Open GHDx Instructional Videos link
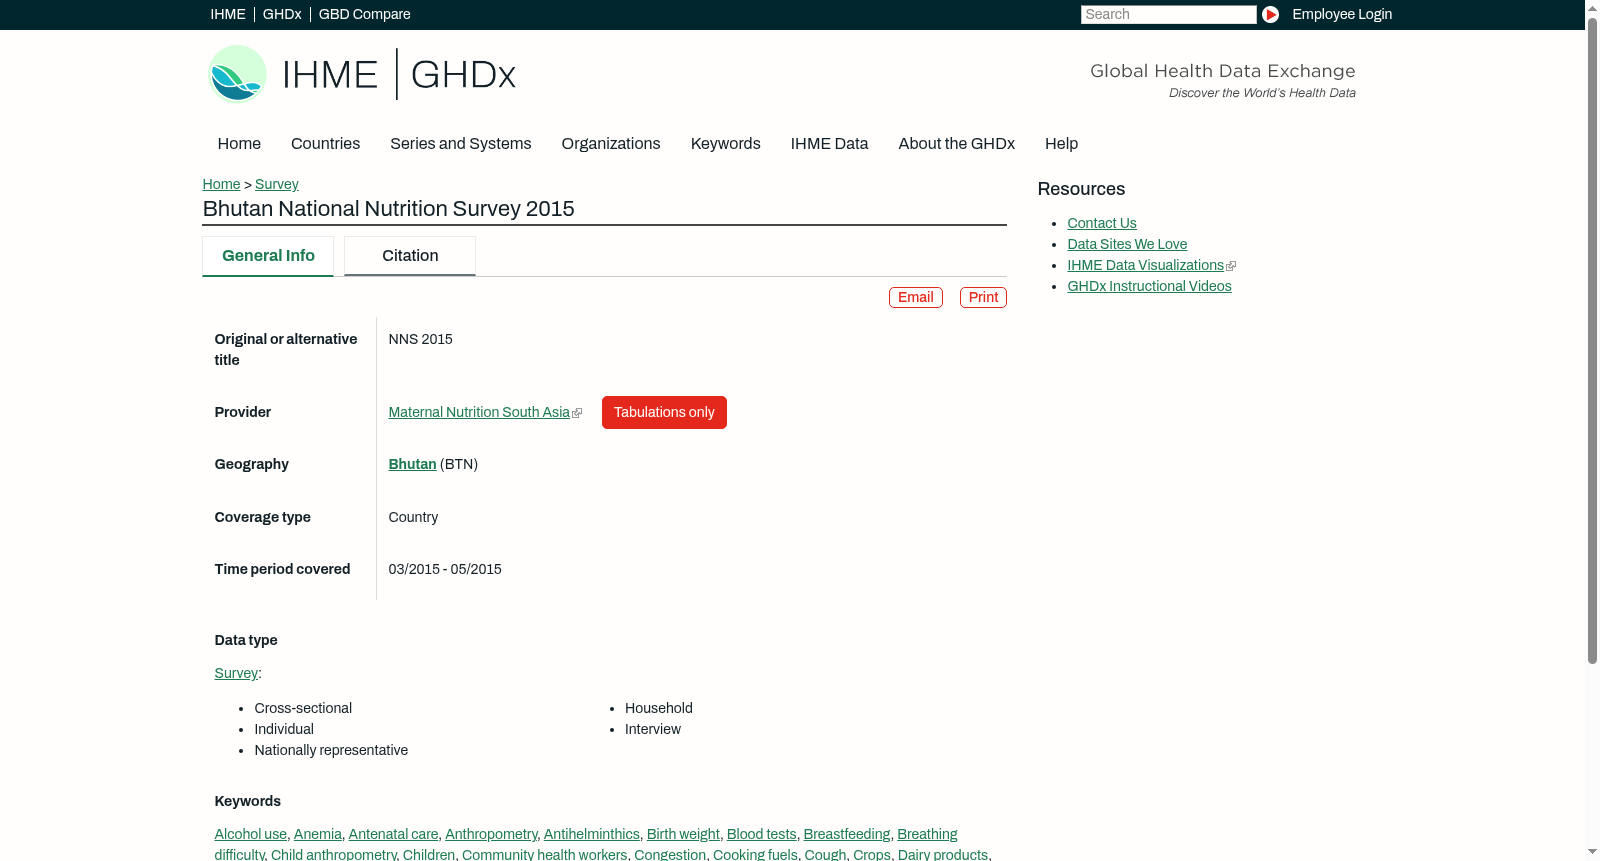Image resolution: width=1600 pixels, height=861 pixels. (1149, 286)
